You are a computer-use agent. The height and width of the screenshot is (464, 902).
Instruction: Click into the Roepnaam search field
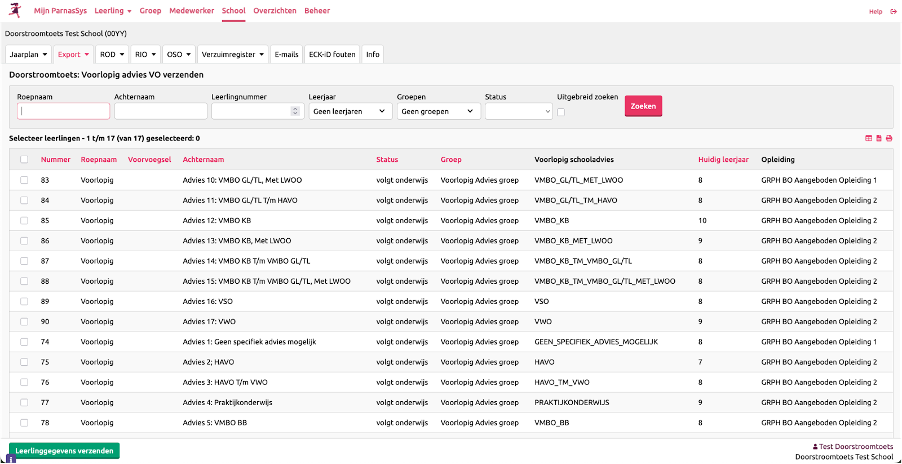[63, 111]
